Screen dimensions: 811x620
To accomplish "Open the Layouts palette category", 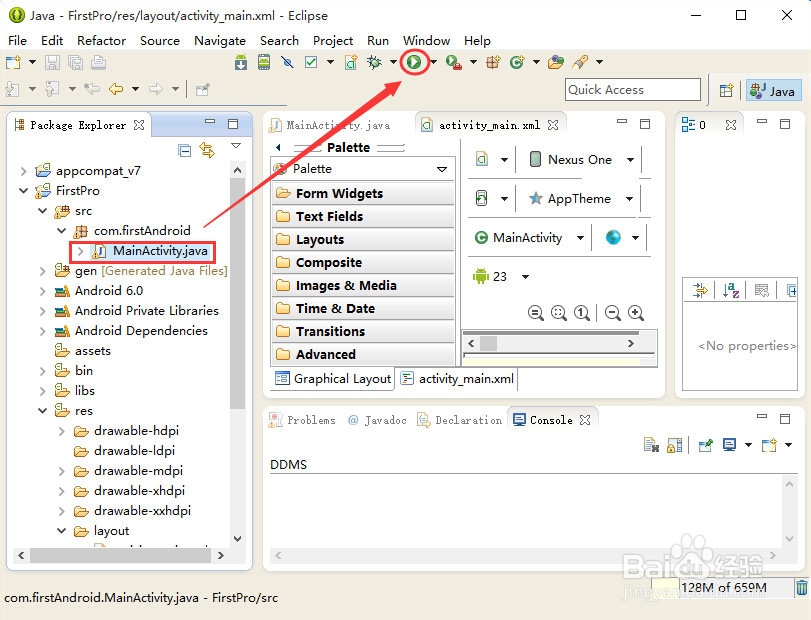I will pos(363,240).
